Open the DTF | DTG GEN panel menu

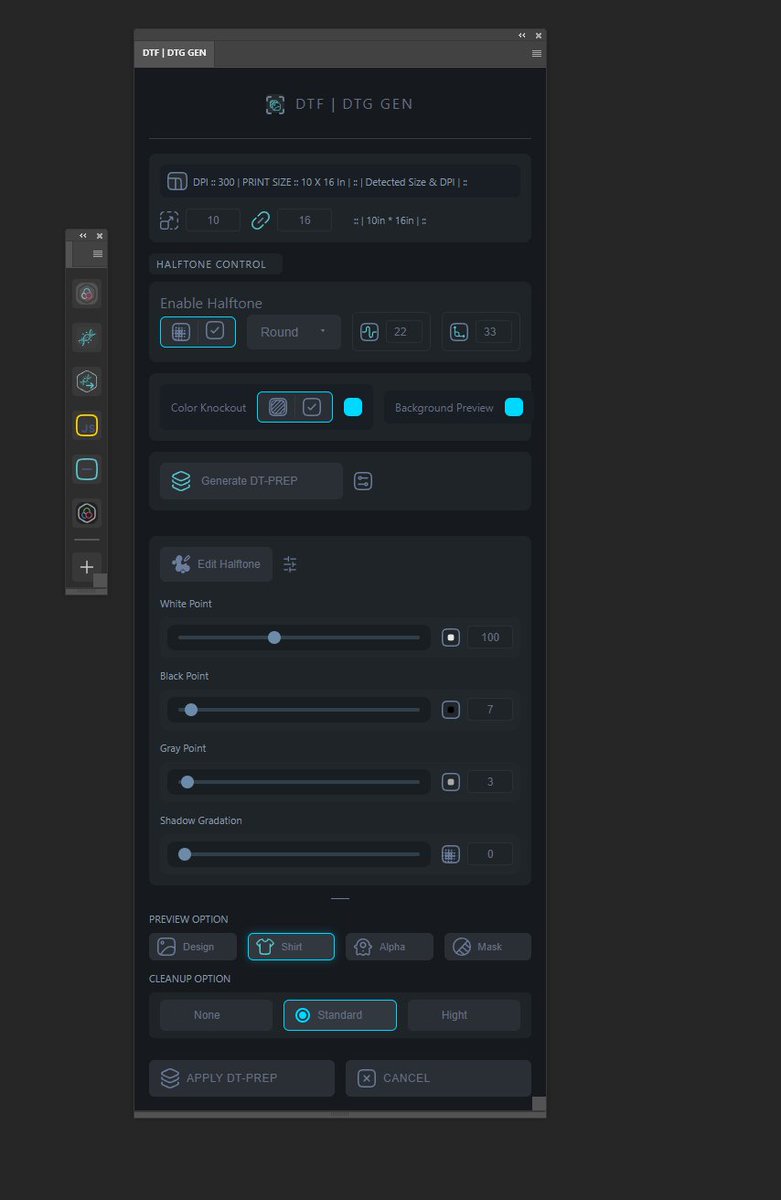click(x=537, y=54)
